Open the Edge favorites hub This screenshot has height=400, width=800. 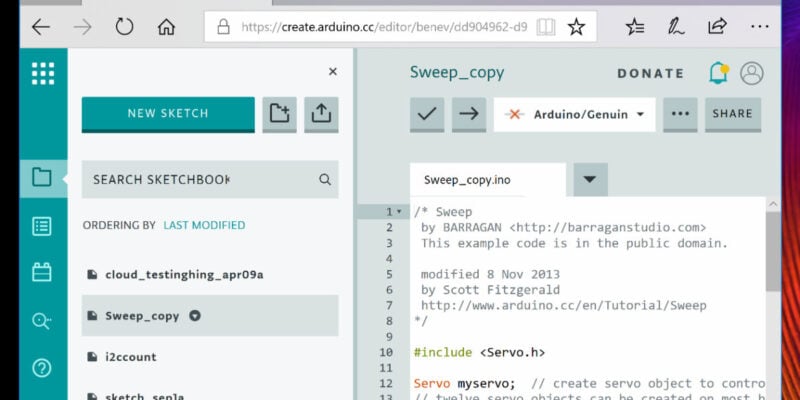tap(635, 27)
